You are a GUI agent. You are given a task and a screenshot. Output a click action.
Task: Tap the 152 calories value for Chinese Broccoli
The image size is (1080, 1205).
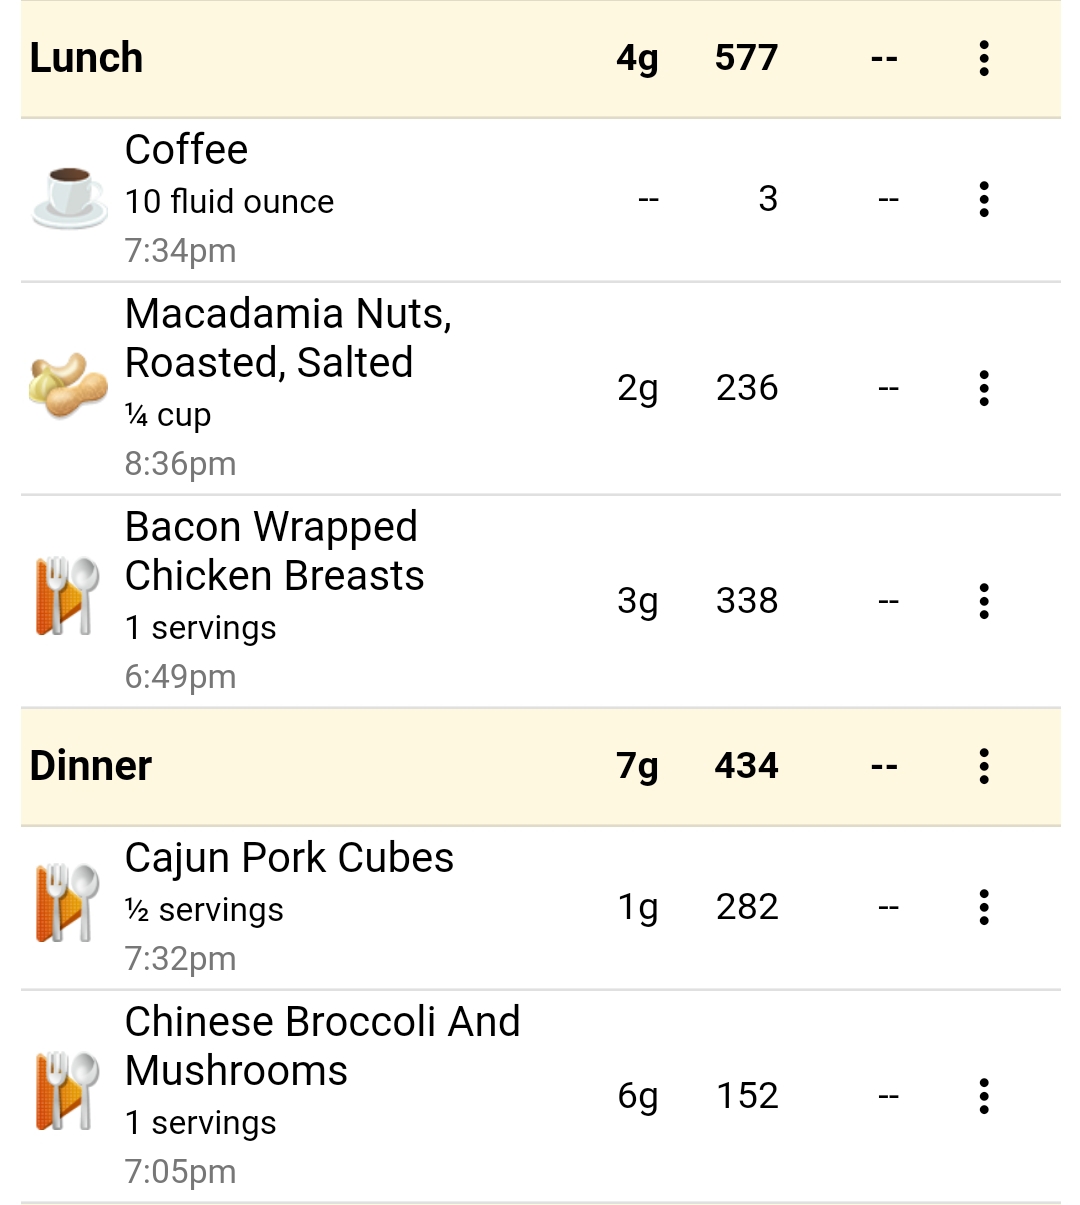pyautogui.click(x=747, y=1096)
